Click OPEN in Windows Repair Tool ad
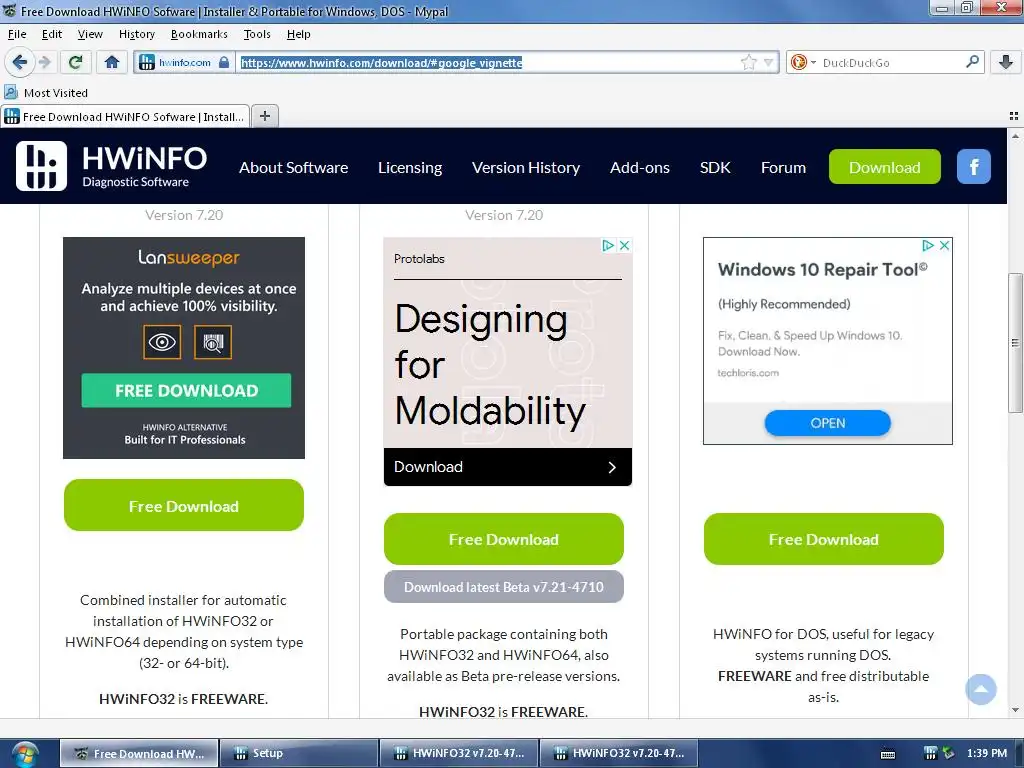The image size is (1024, 768). pyautogui.click(x=827, y=423)
